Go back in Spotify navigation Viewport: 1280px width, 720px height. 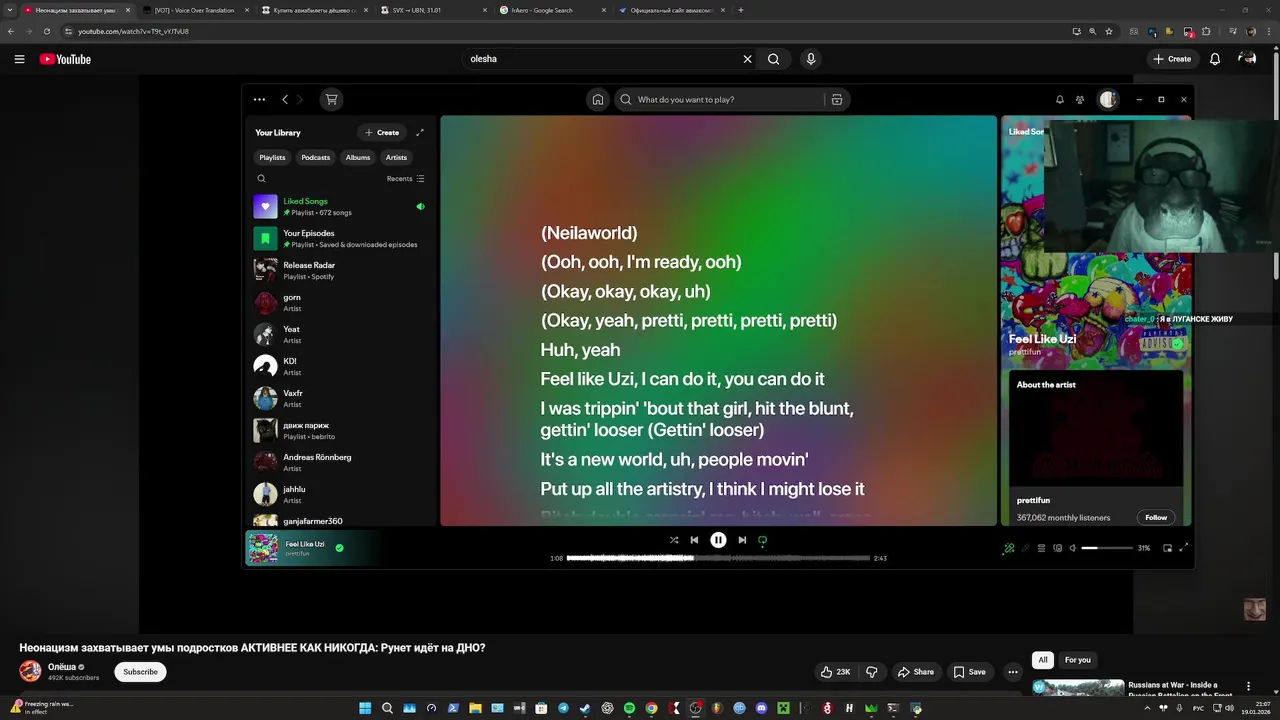285,100
